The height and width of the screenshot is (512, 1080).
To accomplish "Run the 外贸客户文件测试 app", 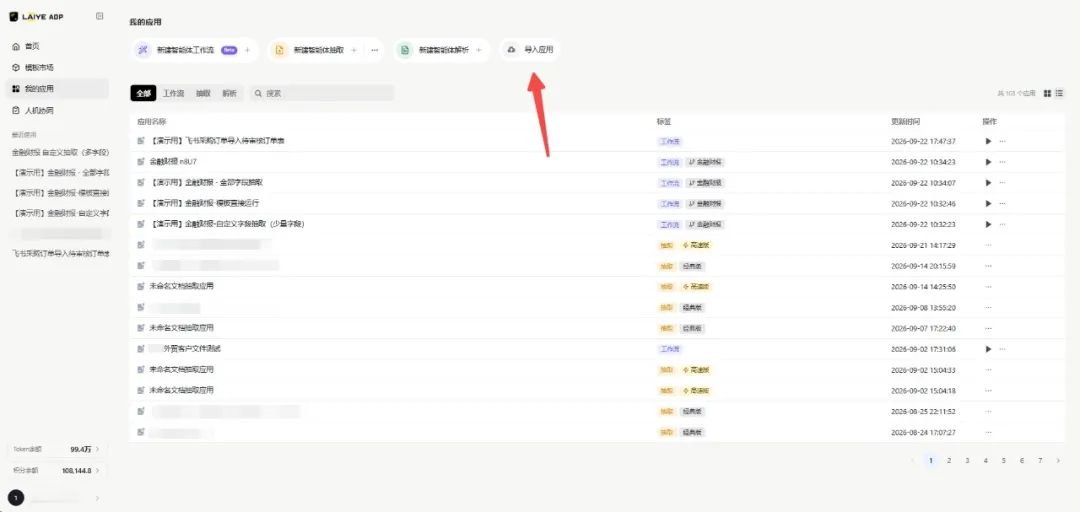I will [x=988, y=349].
